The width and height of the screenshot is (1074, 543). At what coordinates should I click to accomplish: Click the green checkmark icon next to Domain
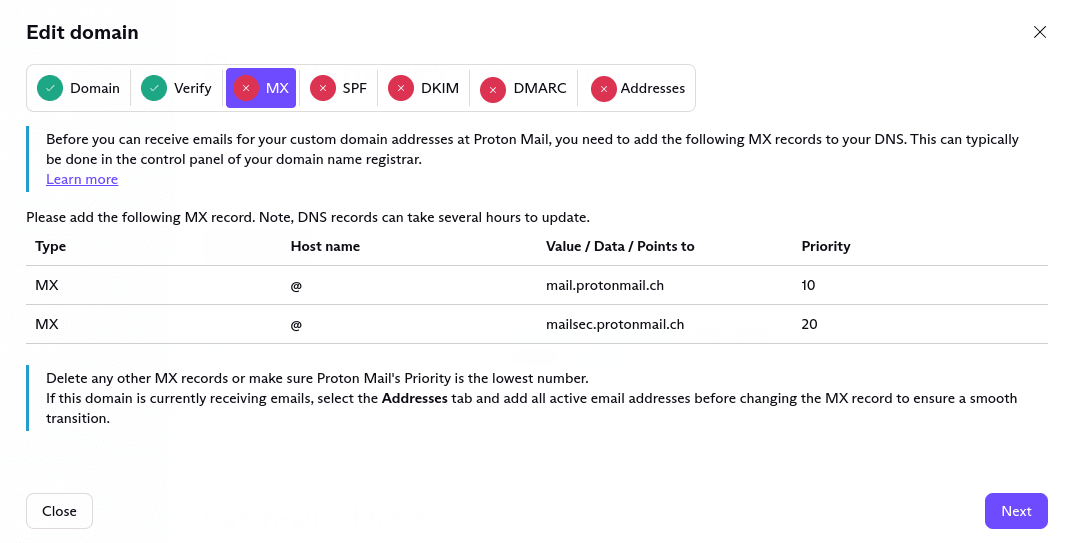coord(50,88)
